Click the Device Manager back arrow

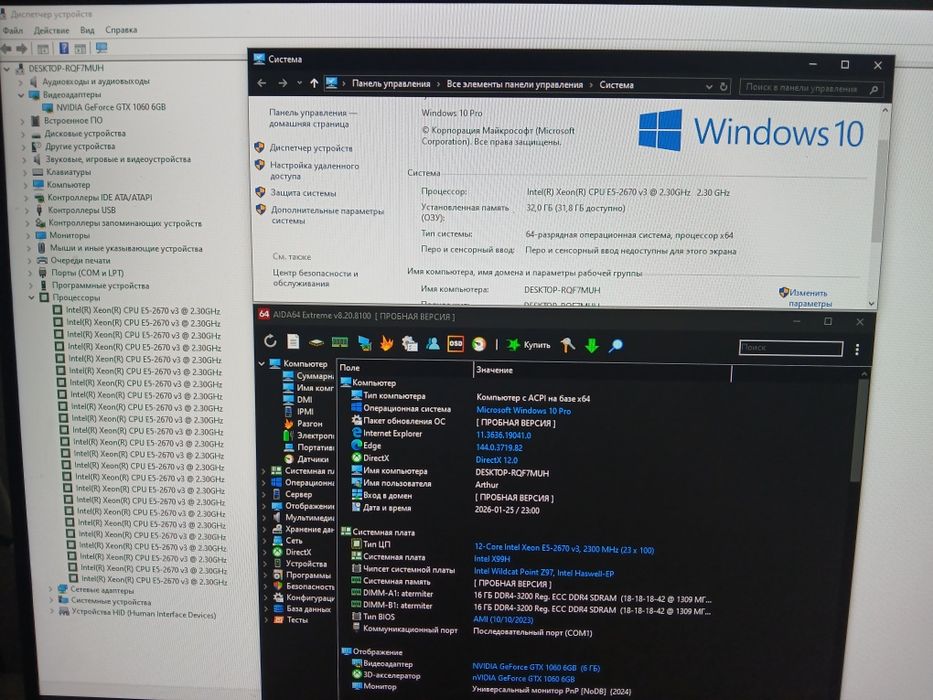(7, 49)
